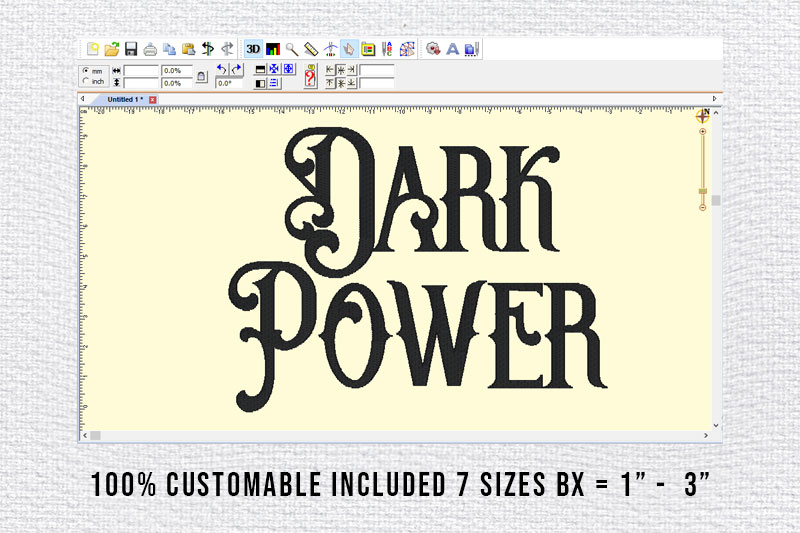Click the gear with red arrow icon
This screenshot has width=800, height=533.
pos(433,49)
